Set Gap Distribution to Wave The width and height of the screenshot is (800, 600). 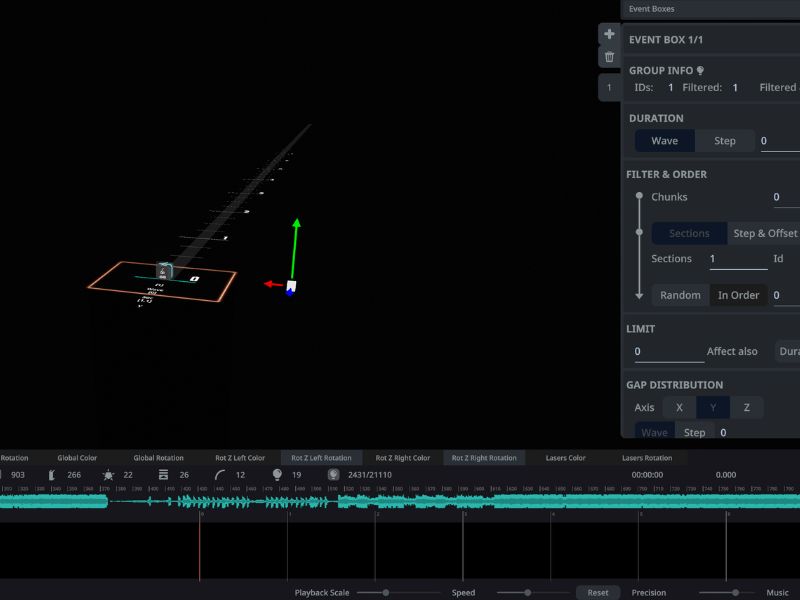pos(654,432)
